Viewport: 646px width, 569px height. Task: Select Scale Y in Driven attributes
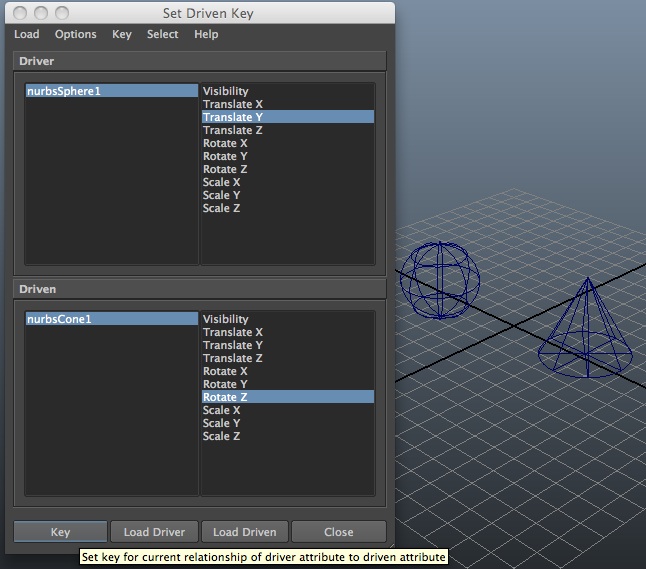pos(288,423)
